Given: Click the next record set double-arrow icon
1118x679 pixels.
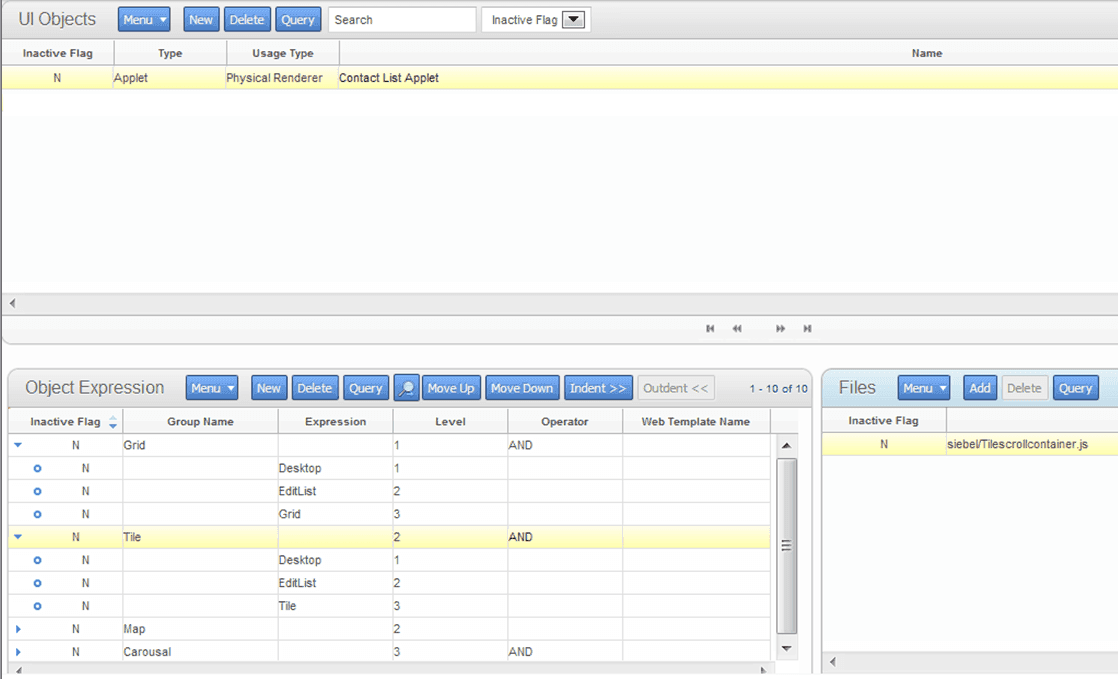Looking at the screenshot, I should click(x=780, y=328).
